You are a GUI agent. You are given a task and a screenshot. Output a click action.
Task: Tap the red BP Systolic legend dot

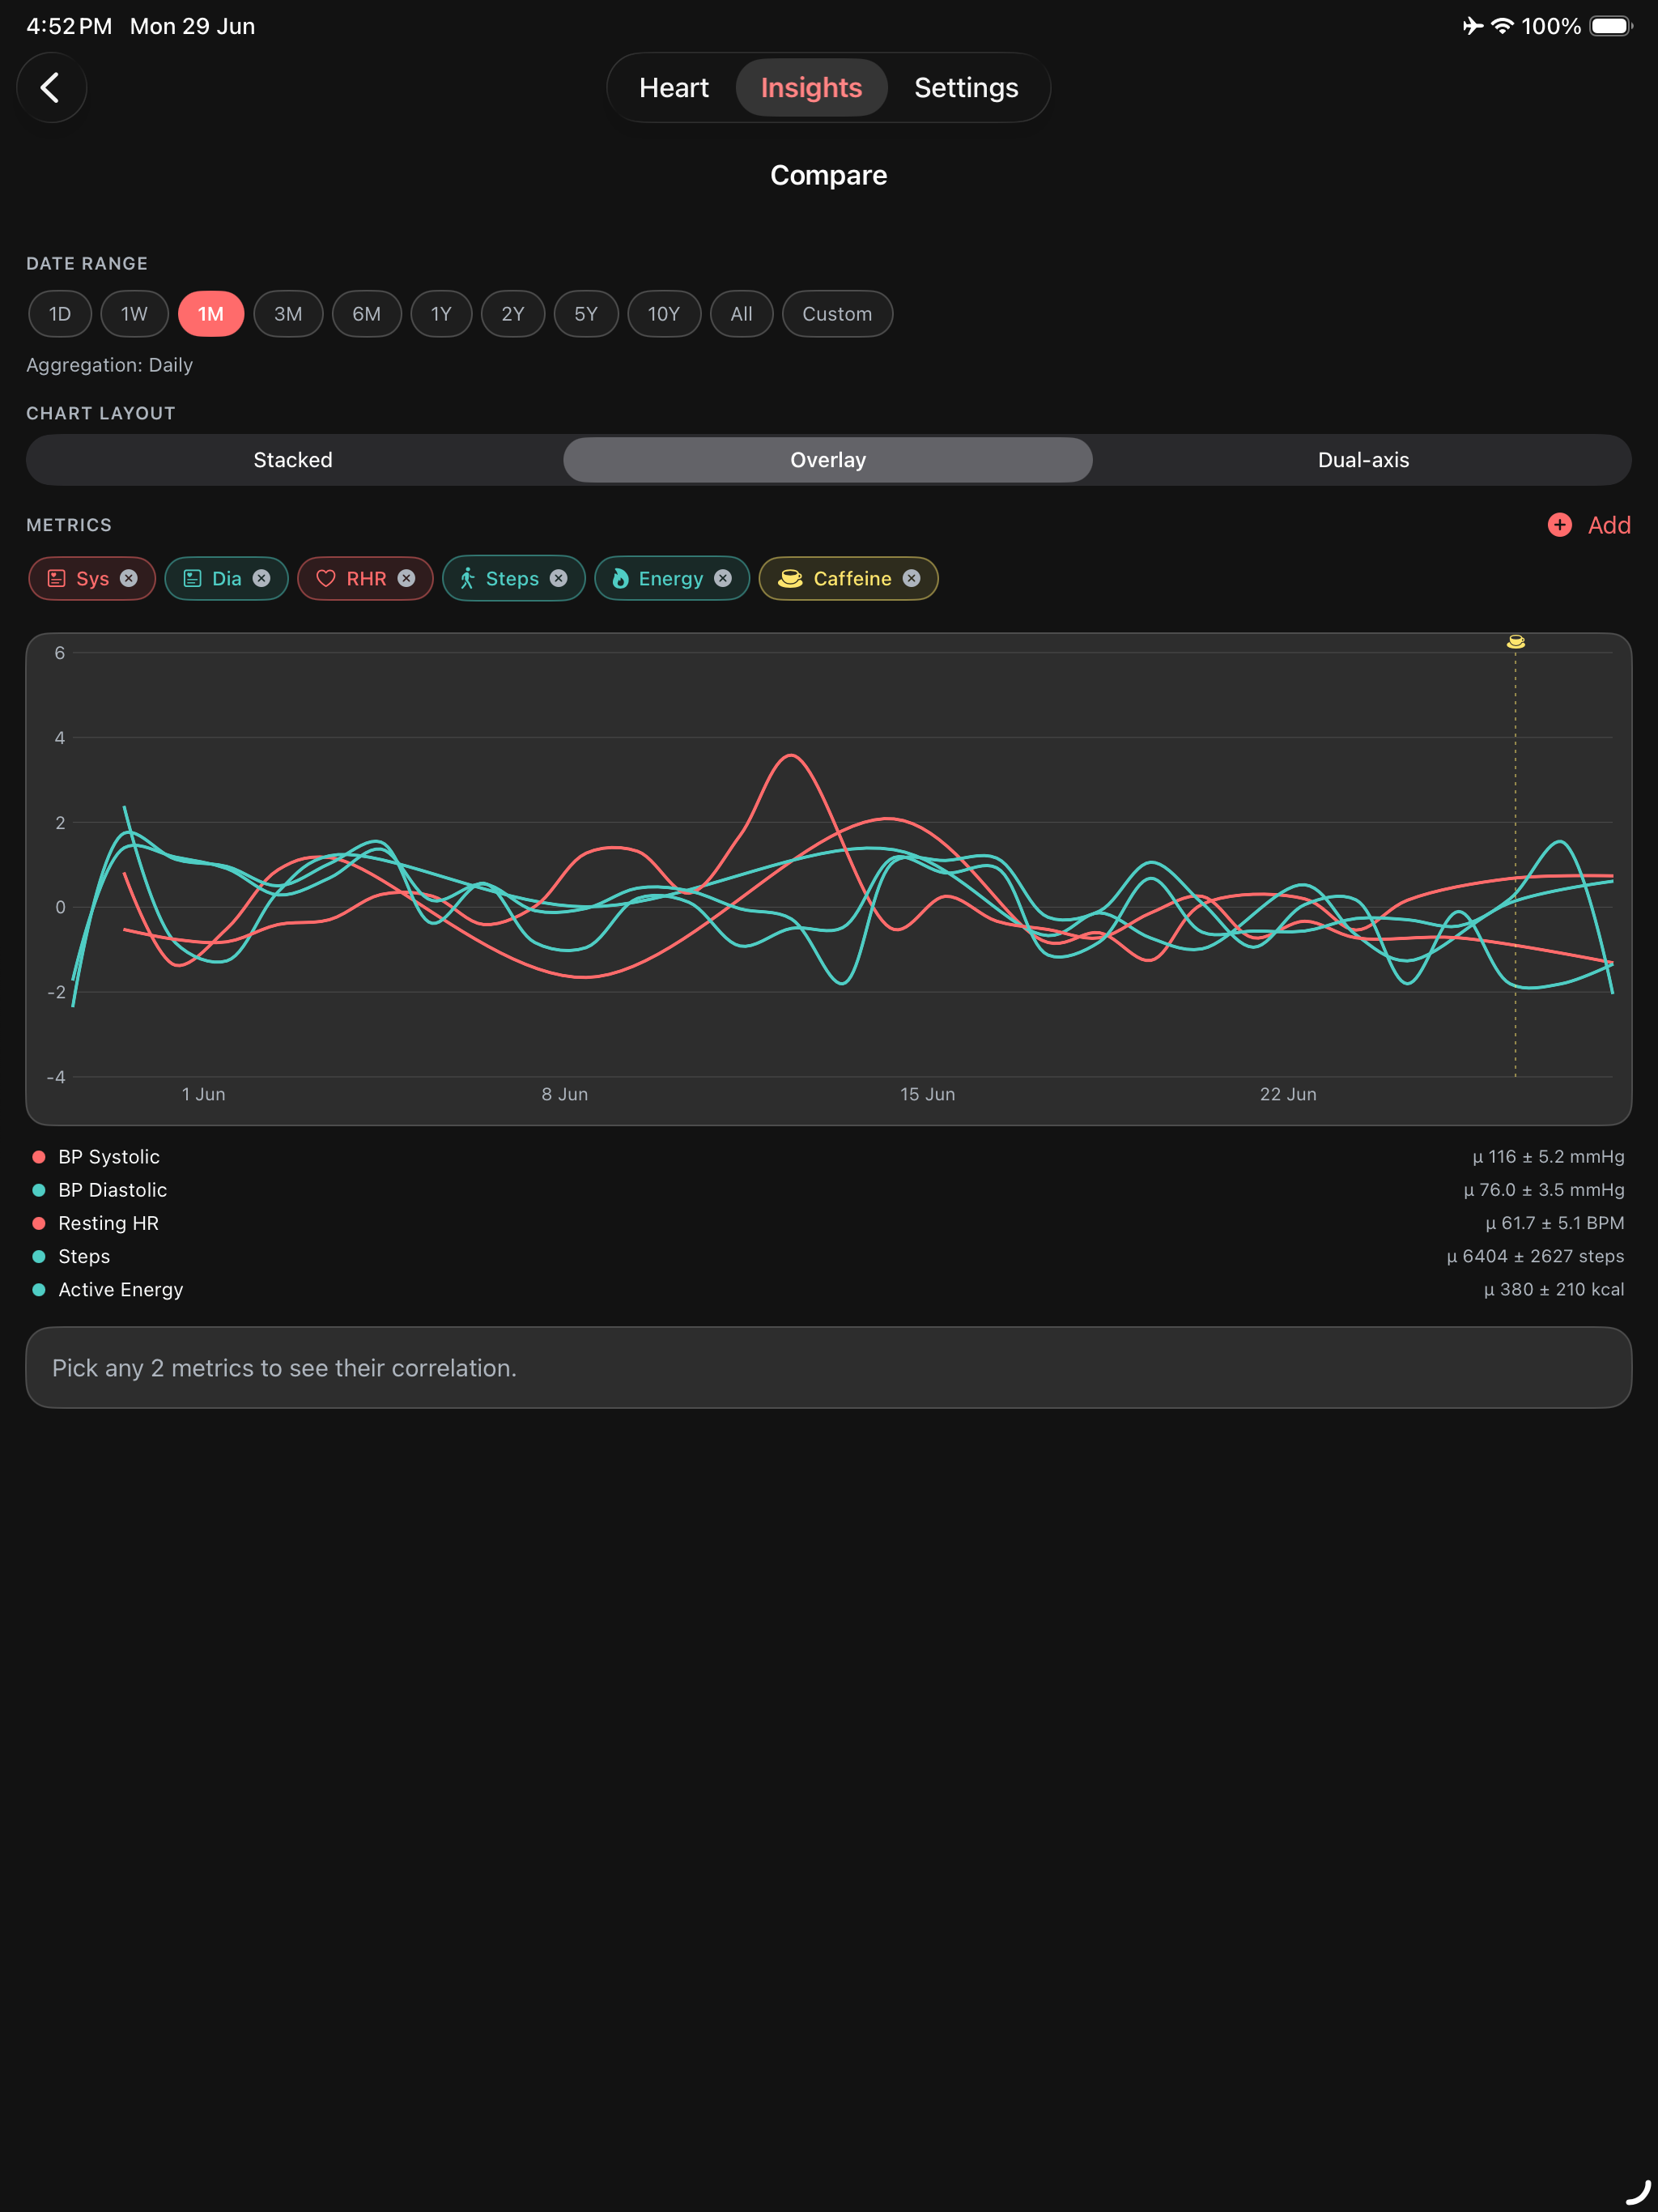(39, 1157)
